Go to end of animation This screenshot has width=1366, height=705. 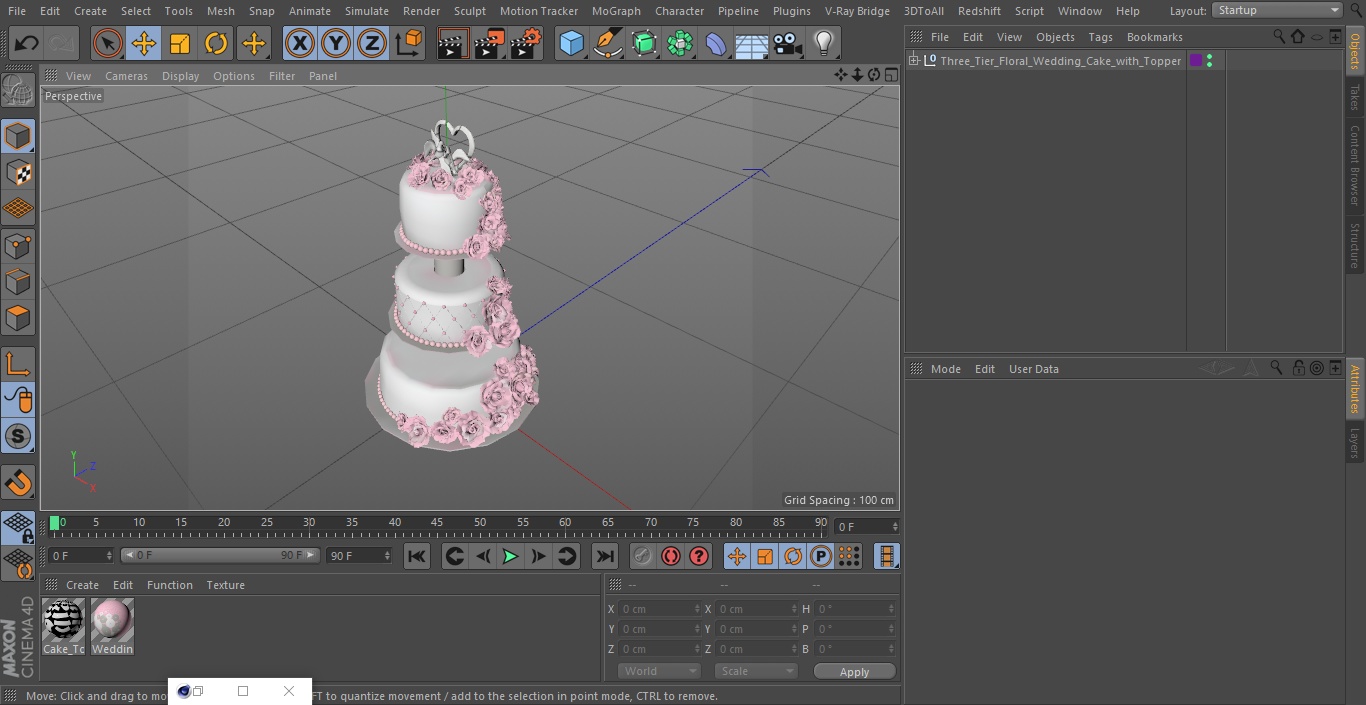click(x=605, y=556)
